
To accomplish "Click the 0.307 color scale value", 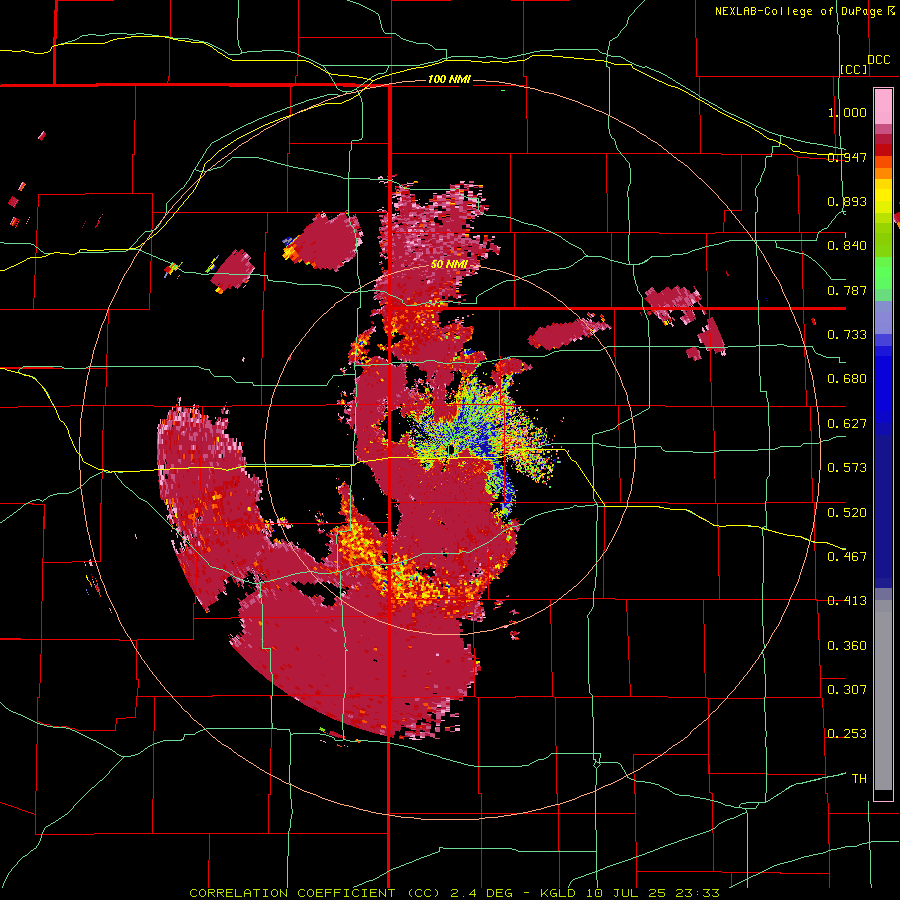I will [847, 690].
